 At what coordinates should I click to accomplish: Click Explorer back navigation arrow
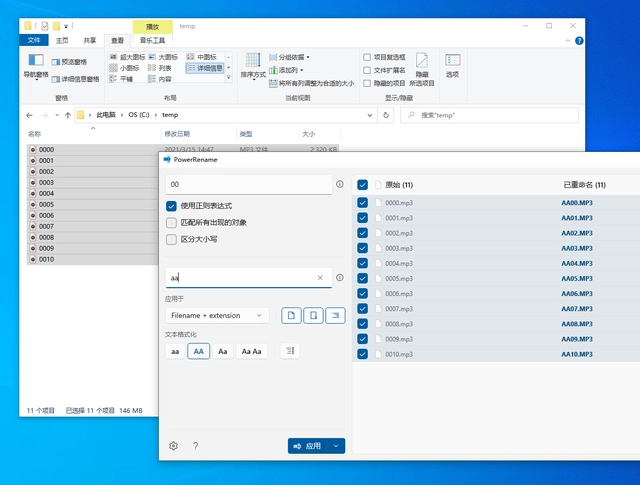coord(29,115)
